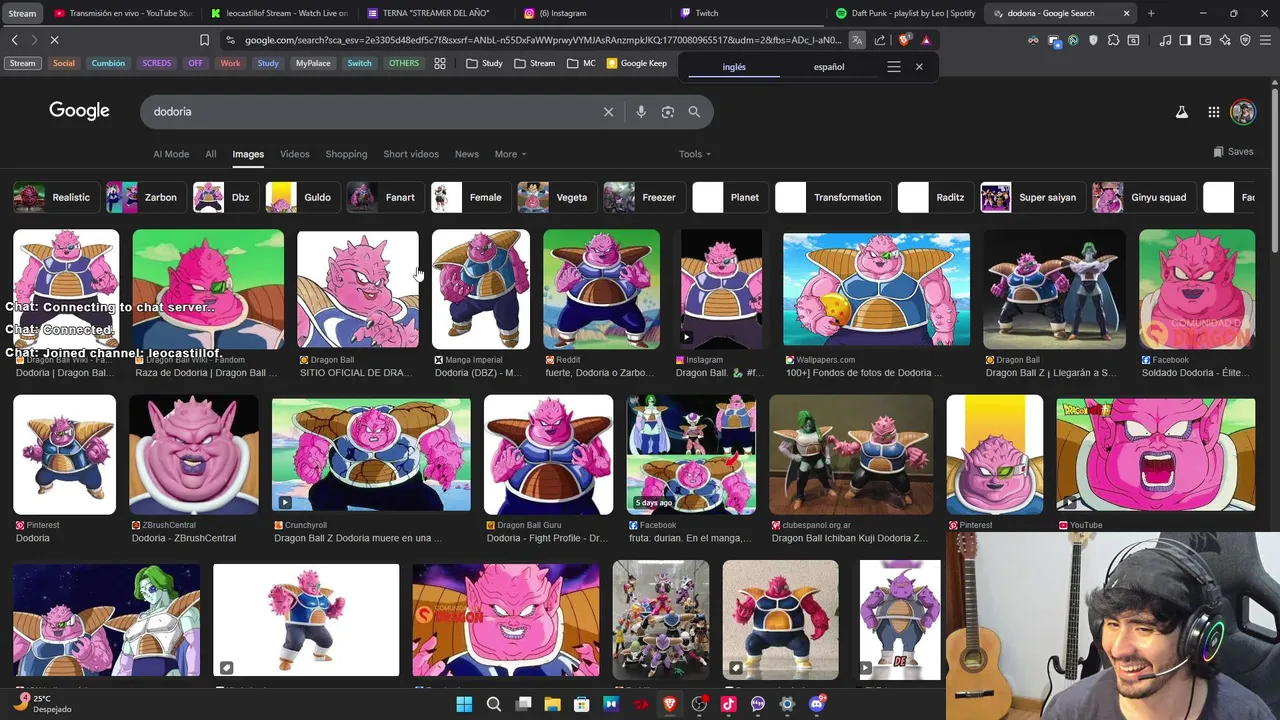This screenshot has width=1280, height=720.
Task: Open the Search Labs flask icon
Action: 1182,112
